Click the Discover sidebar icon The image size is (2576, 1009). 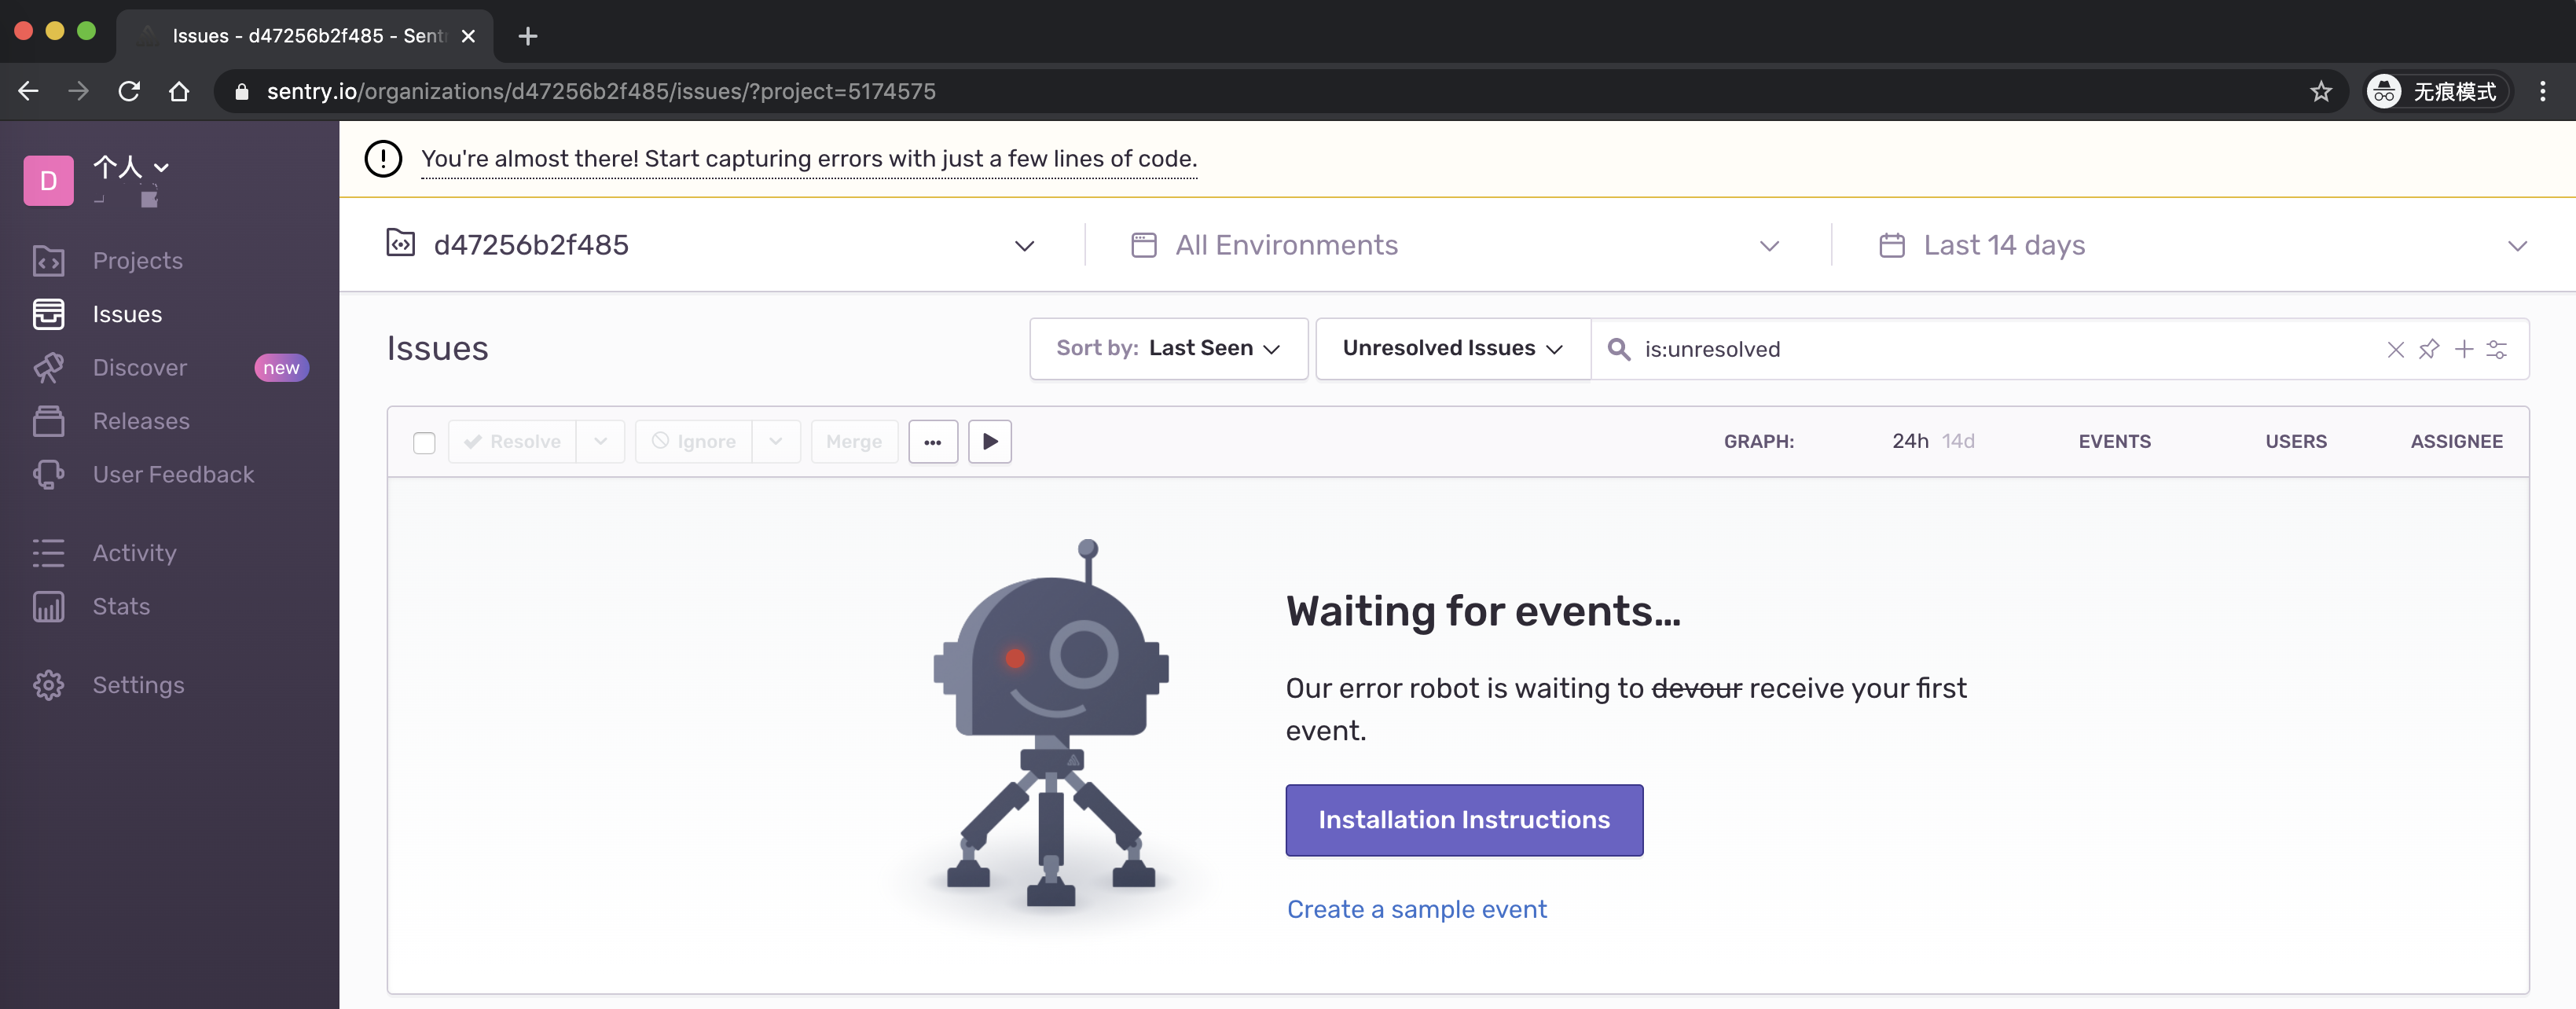pos(50,366)
